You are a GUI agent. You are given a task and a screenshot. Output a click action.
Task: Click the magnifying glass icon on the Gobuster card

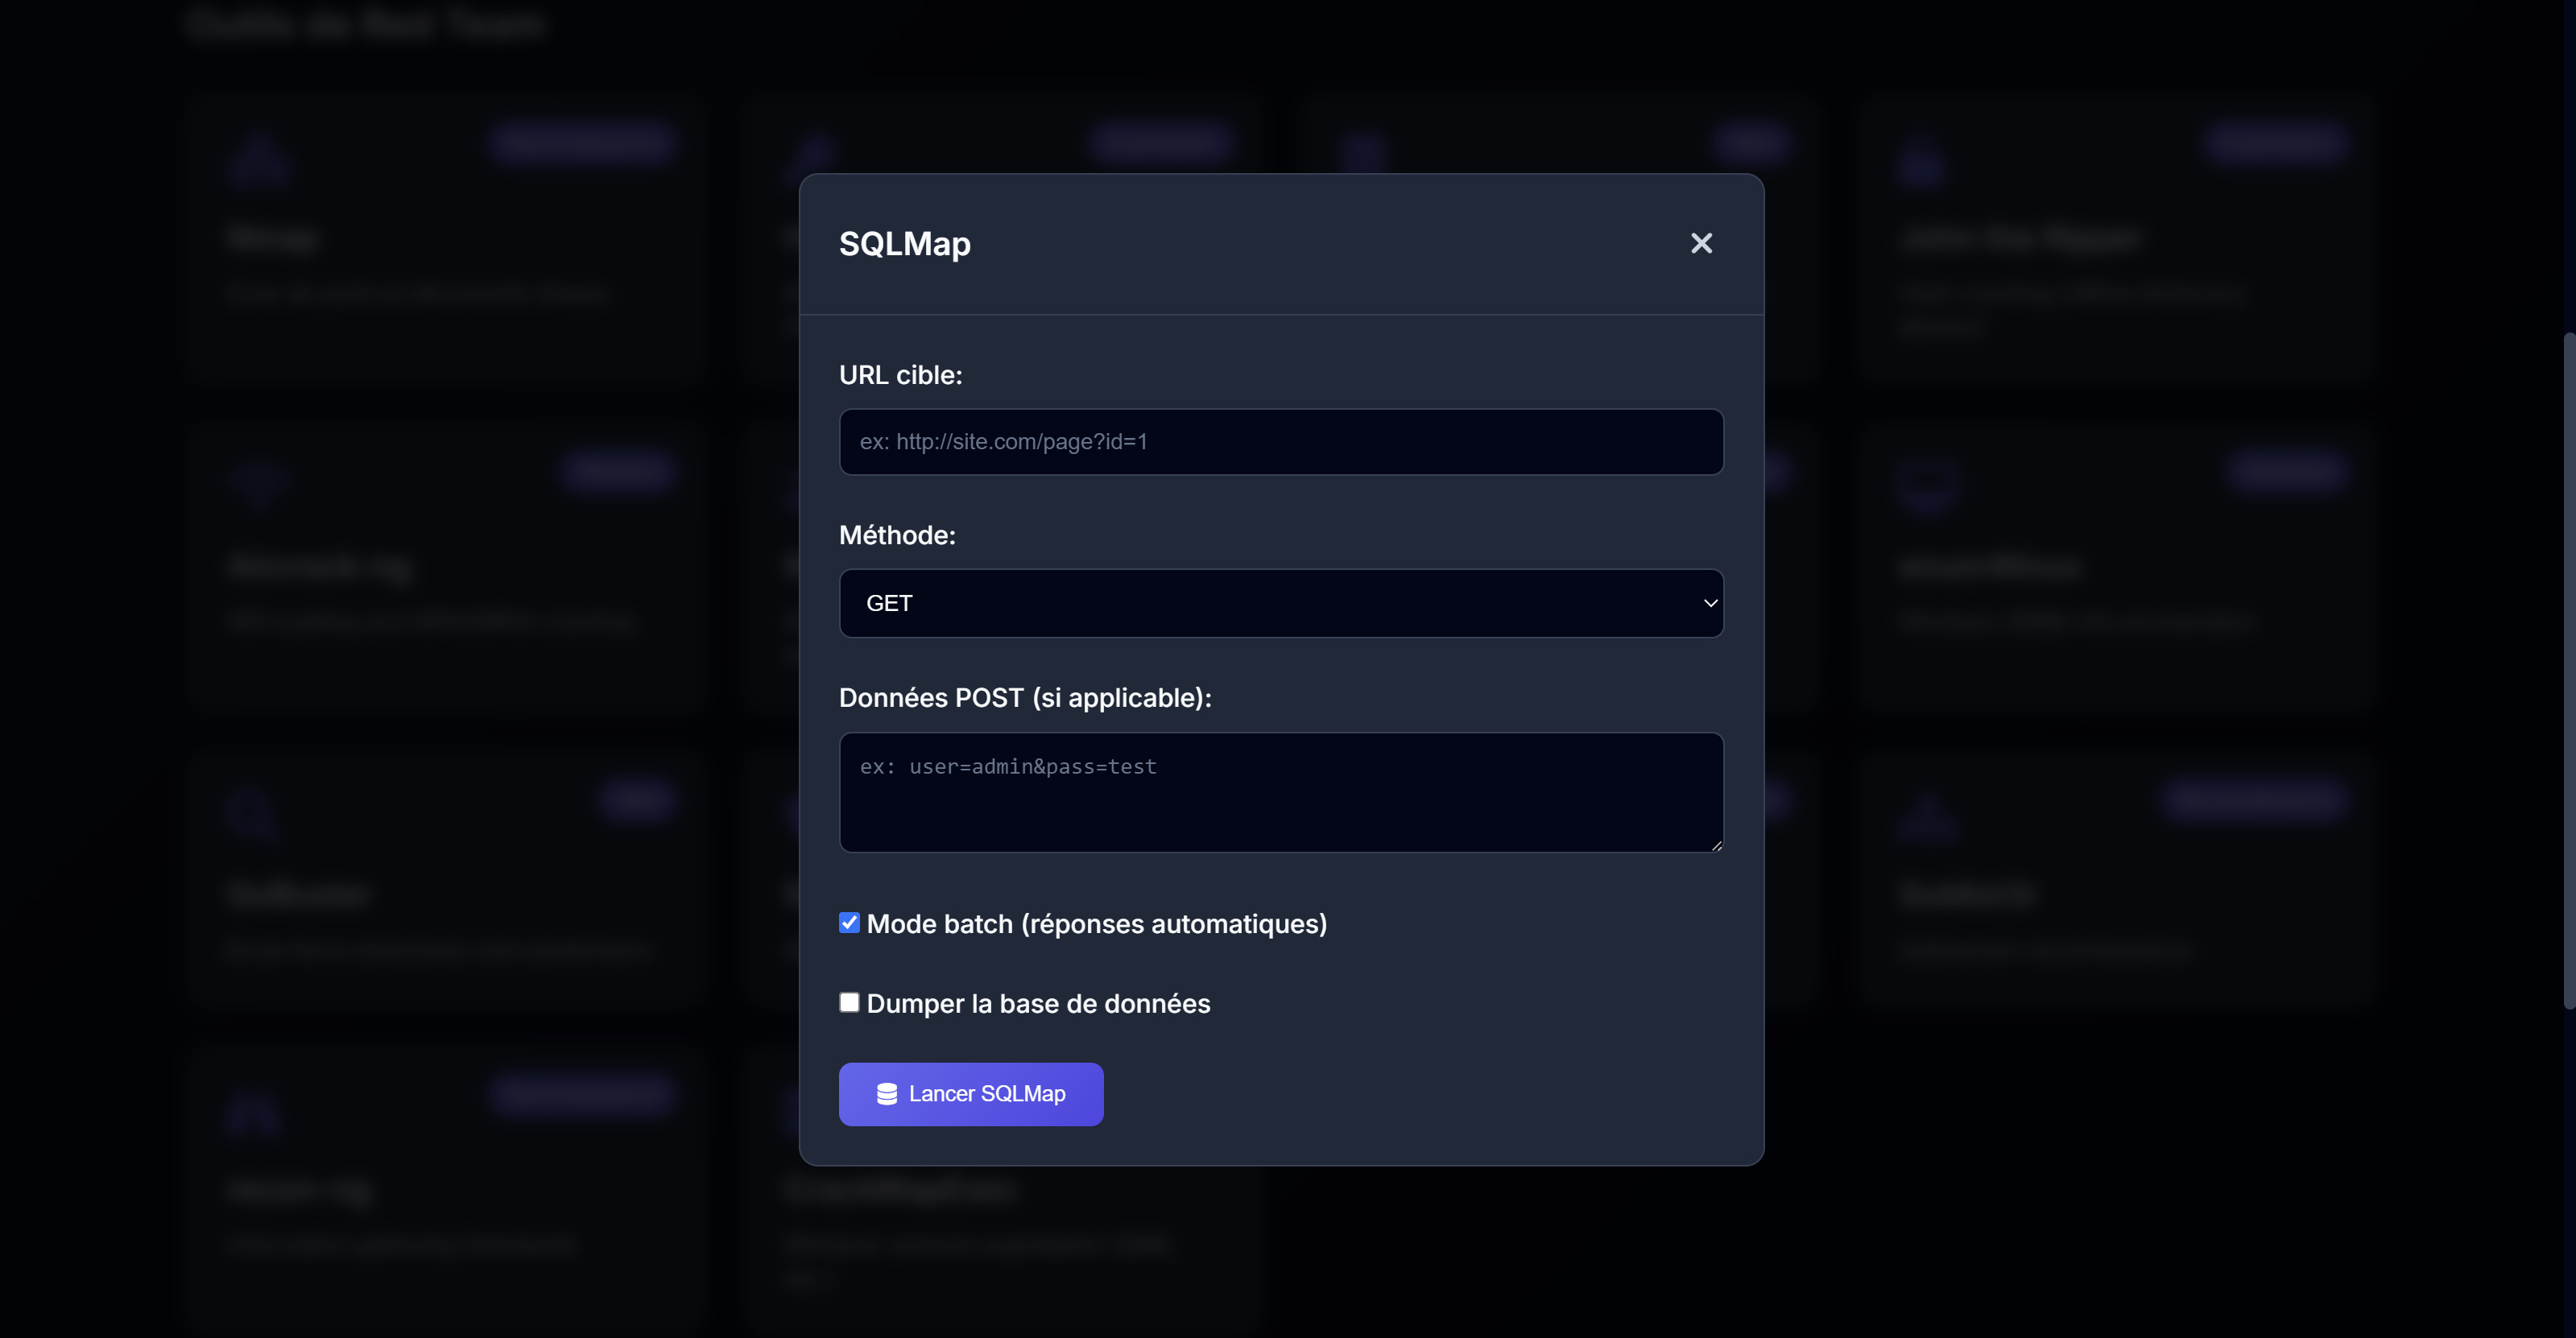[x=251, y=812]
